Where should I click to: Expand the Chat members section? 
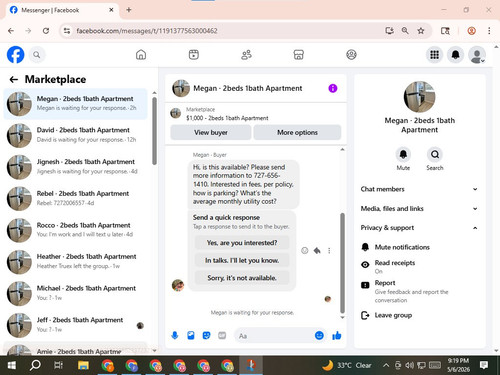(x=419, y=189)
